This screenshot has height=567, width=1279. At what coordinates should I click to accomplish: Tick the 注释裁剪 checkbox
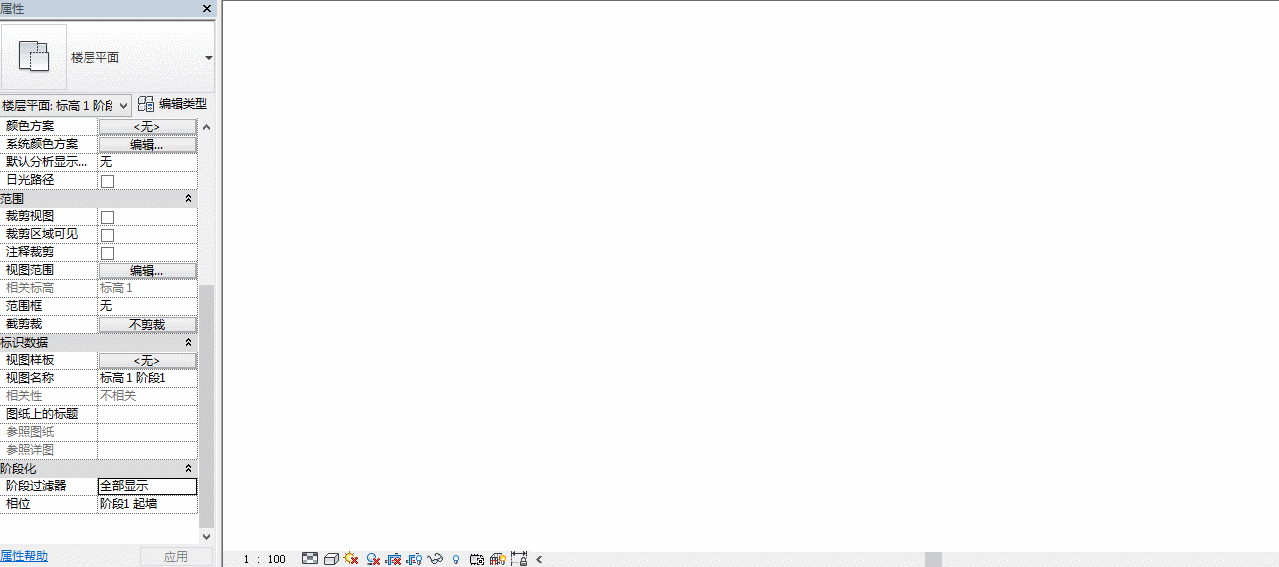coord(107,253)
